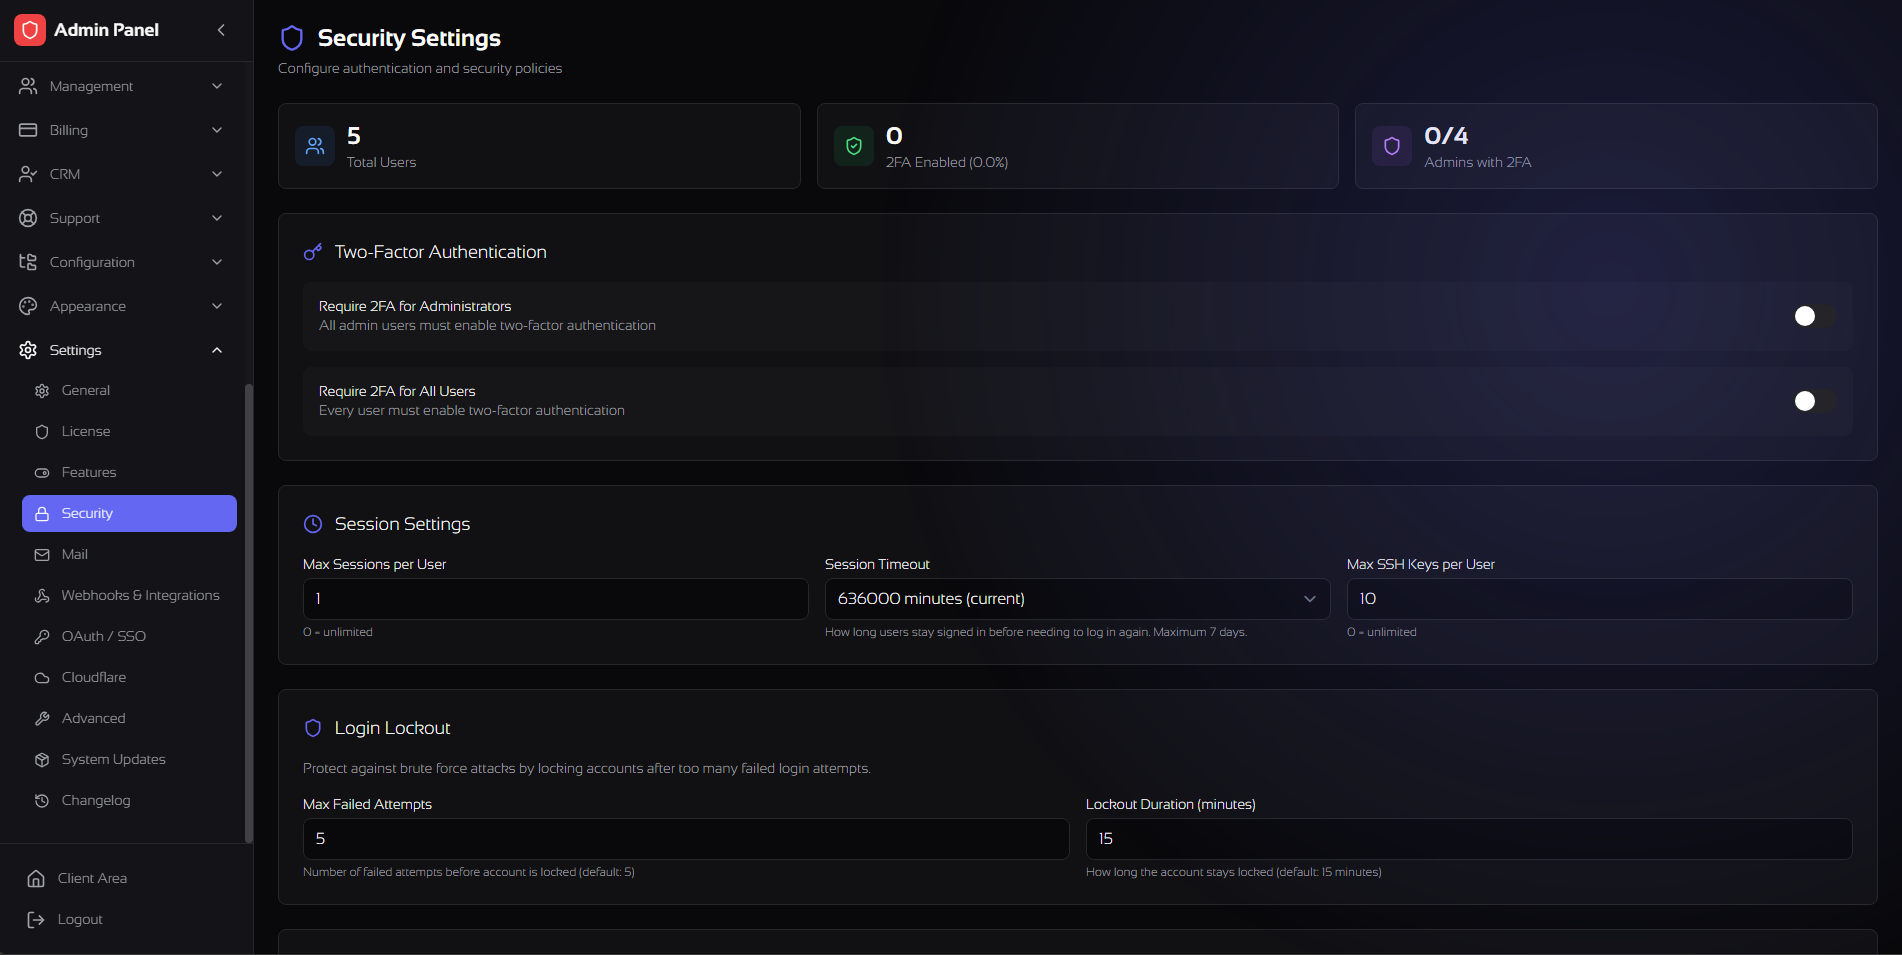Click the General gear icon

coord(42,391)
